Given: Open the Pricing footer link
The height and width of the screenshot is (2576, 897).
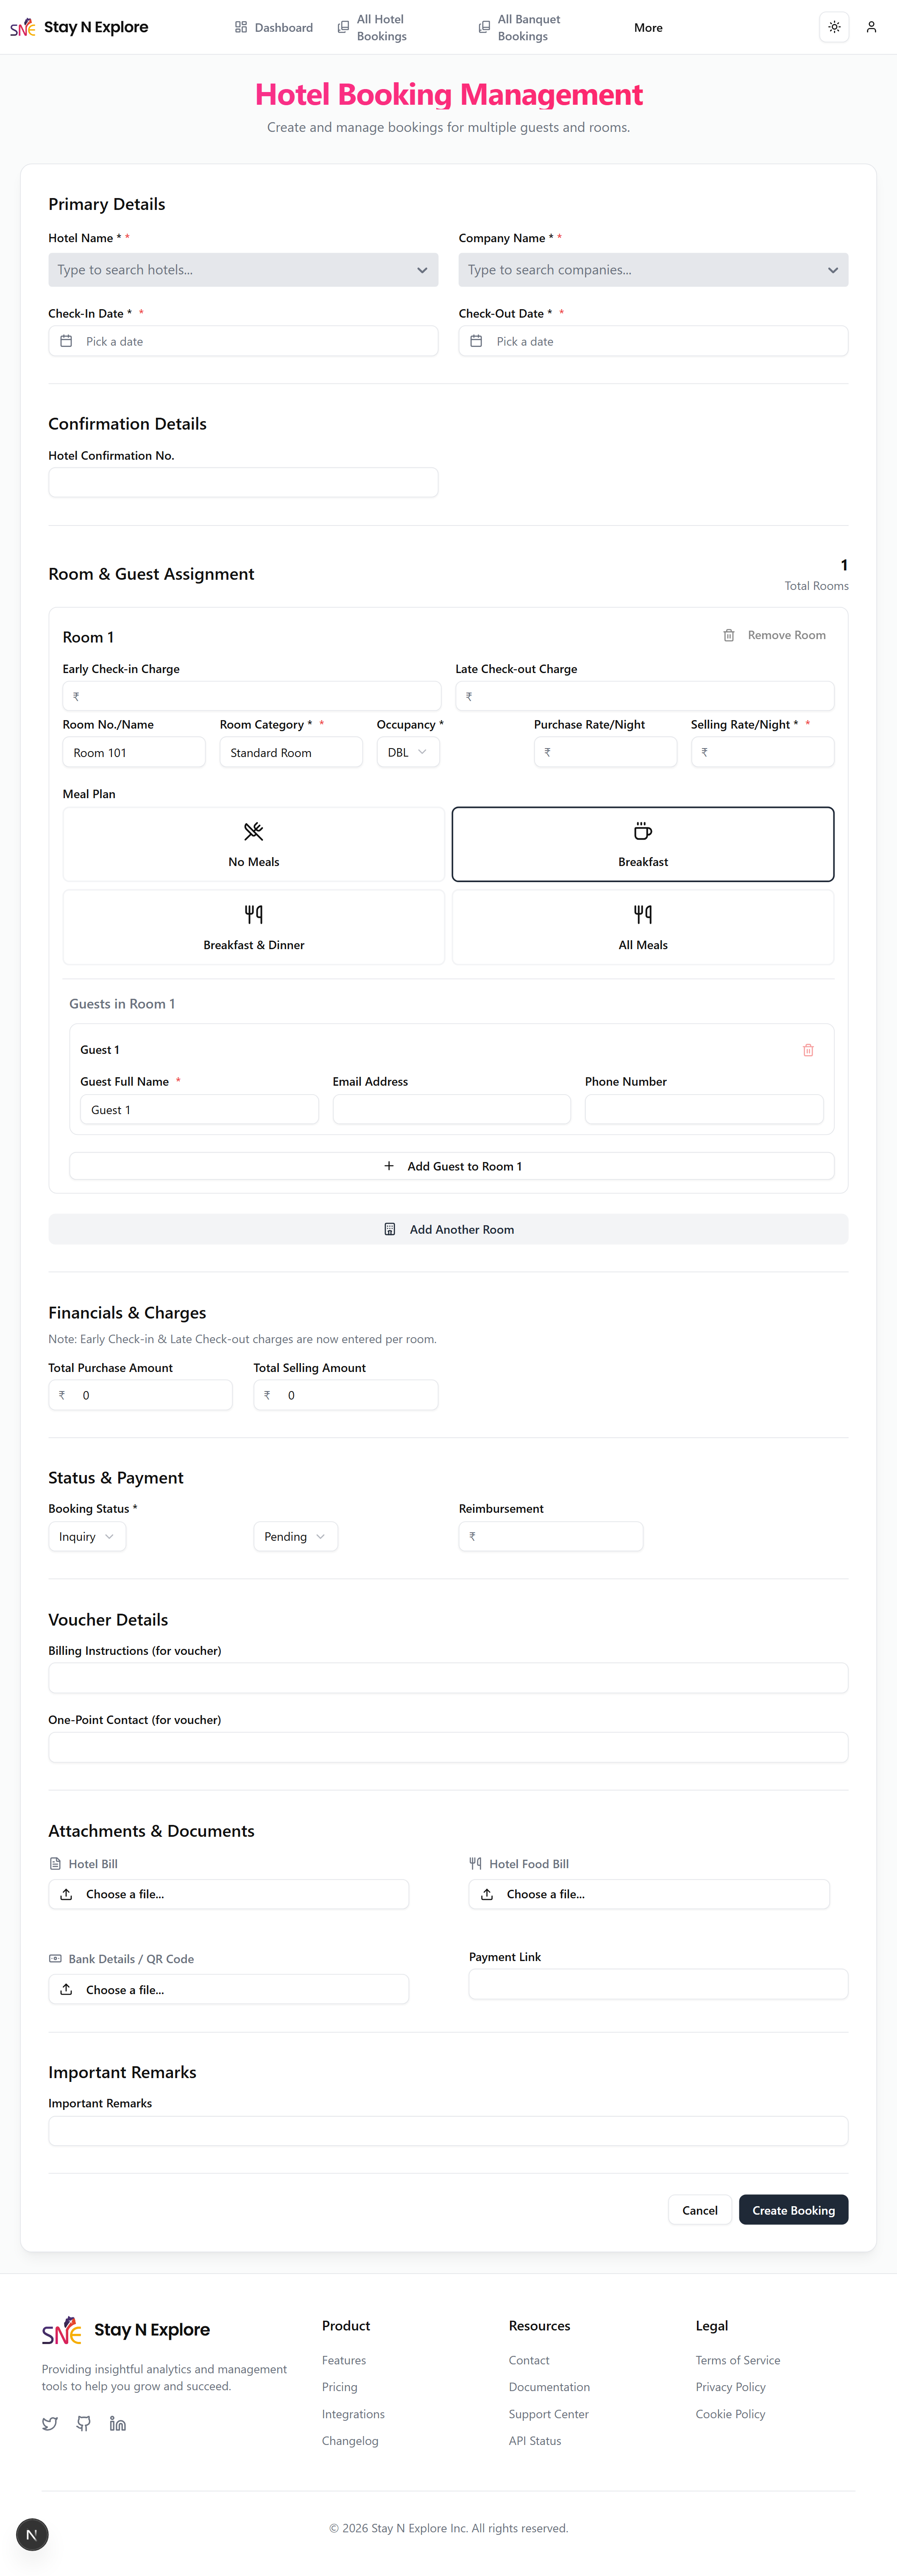Looking at the screenshot, I should click(340, 2387).
